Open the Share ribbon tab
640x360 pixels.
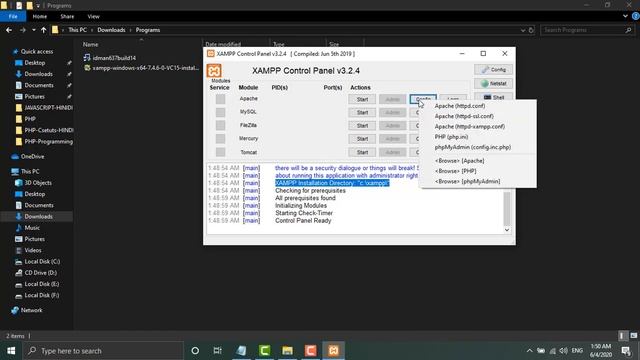click(x=67, y=16)
